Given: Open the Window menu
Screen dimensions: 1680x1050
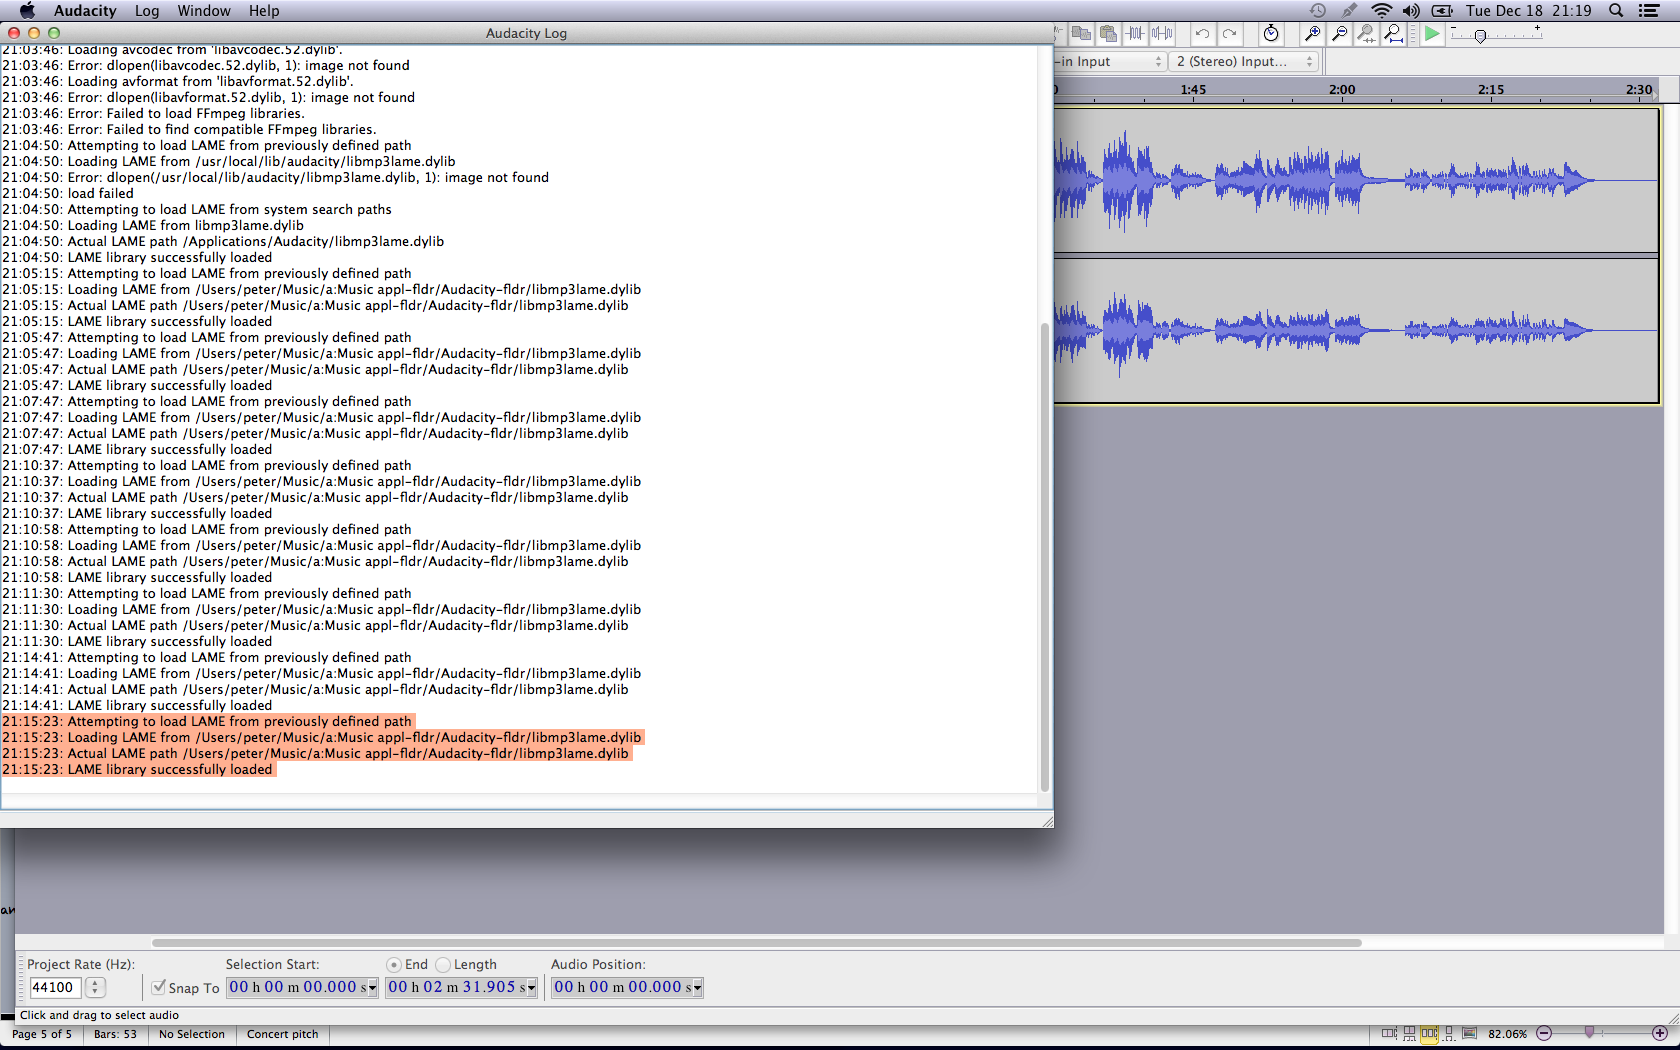Looking at the screenshot, I should tap(204, 11).
